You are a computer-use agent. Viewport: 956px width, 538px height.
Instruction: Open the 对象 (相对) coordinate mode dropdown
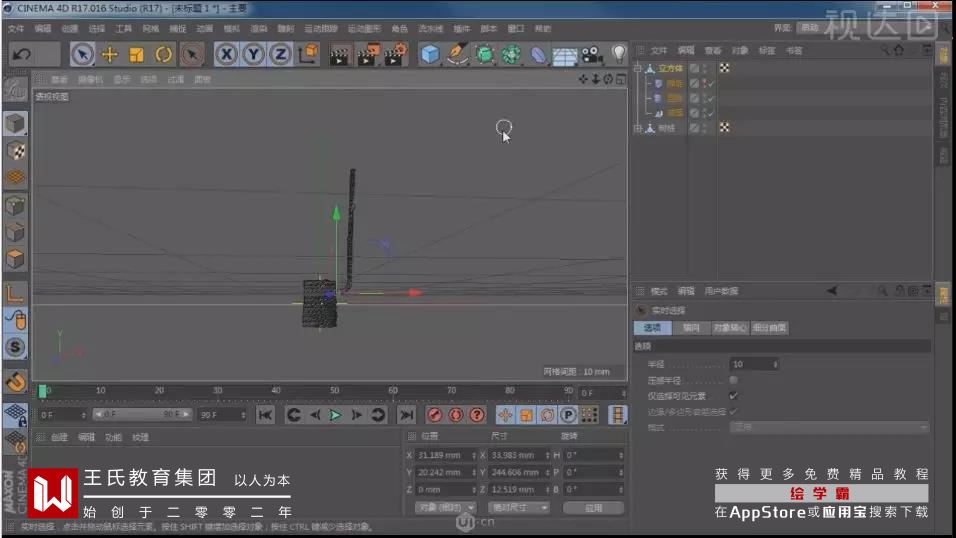(445, 508)
